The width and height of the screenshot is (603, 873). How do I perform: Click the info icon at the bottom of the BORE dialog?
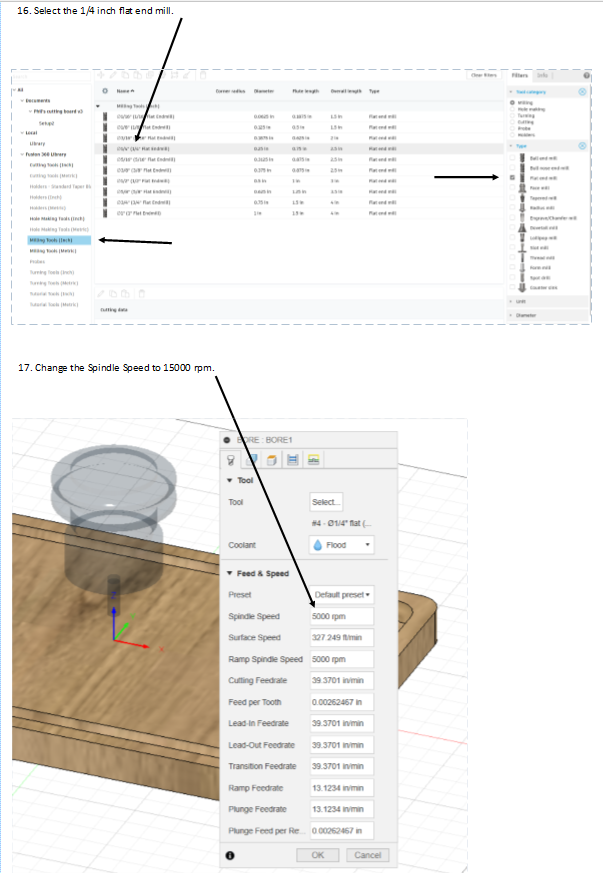[230, 855]
